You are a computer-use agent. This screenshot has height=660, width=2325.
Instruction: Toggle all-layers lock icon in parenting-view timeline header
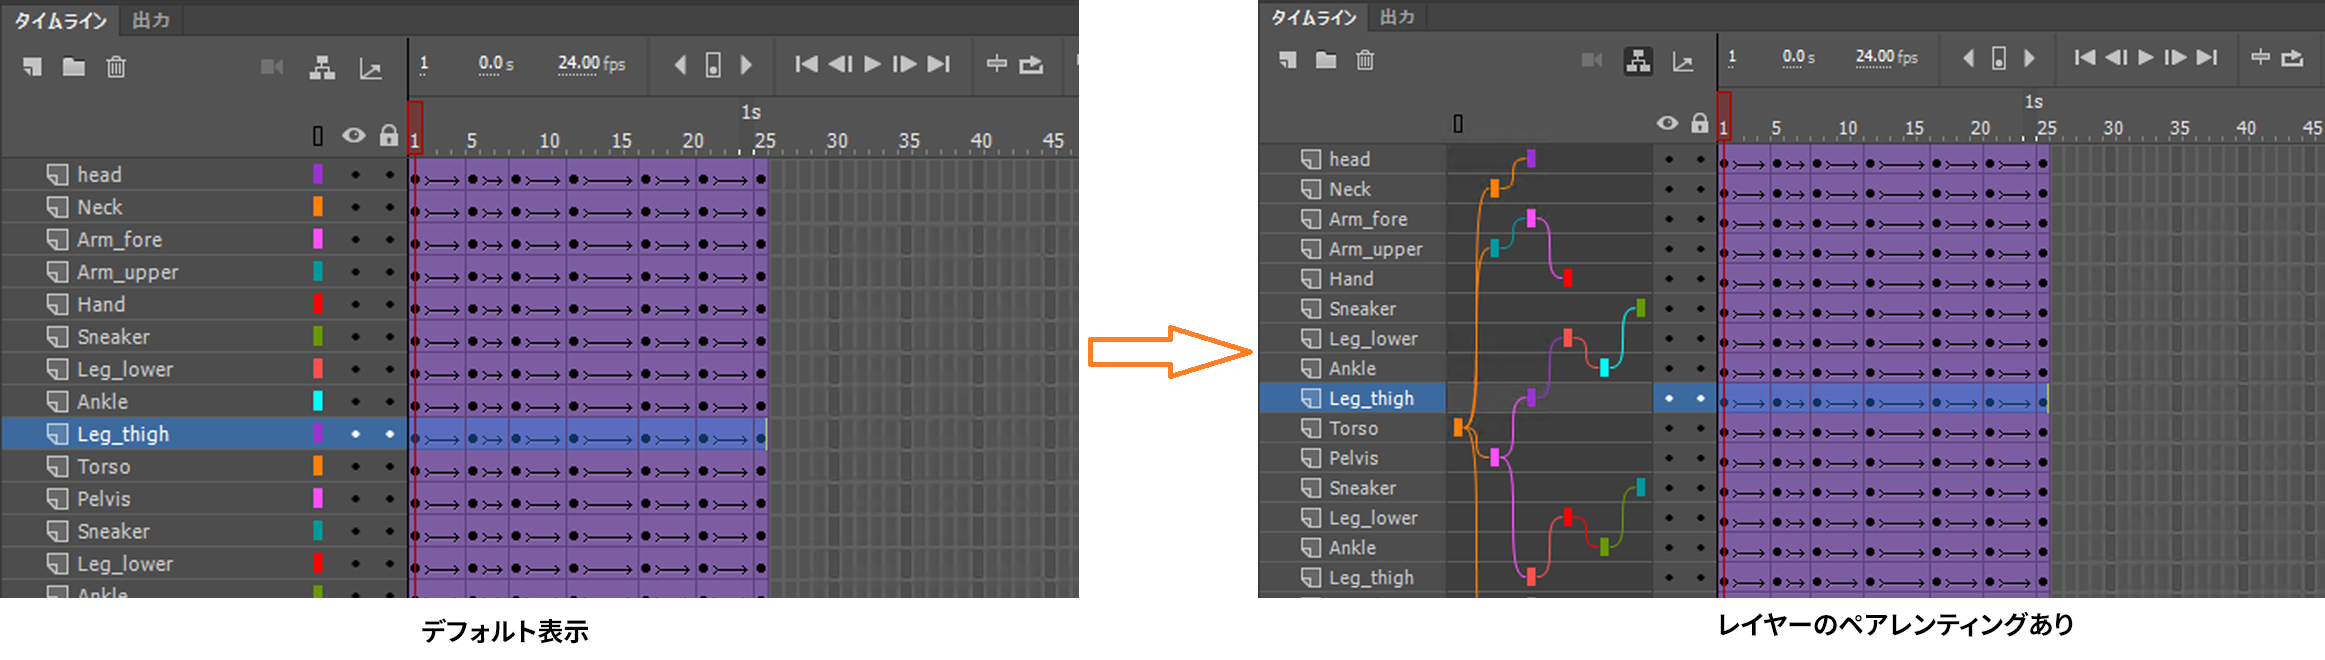pos(1699,123)
